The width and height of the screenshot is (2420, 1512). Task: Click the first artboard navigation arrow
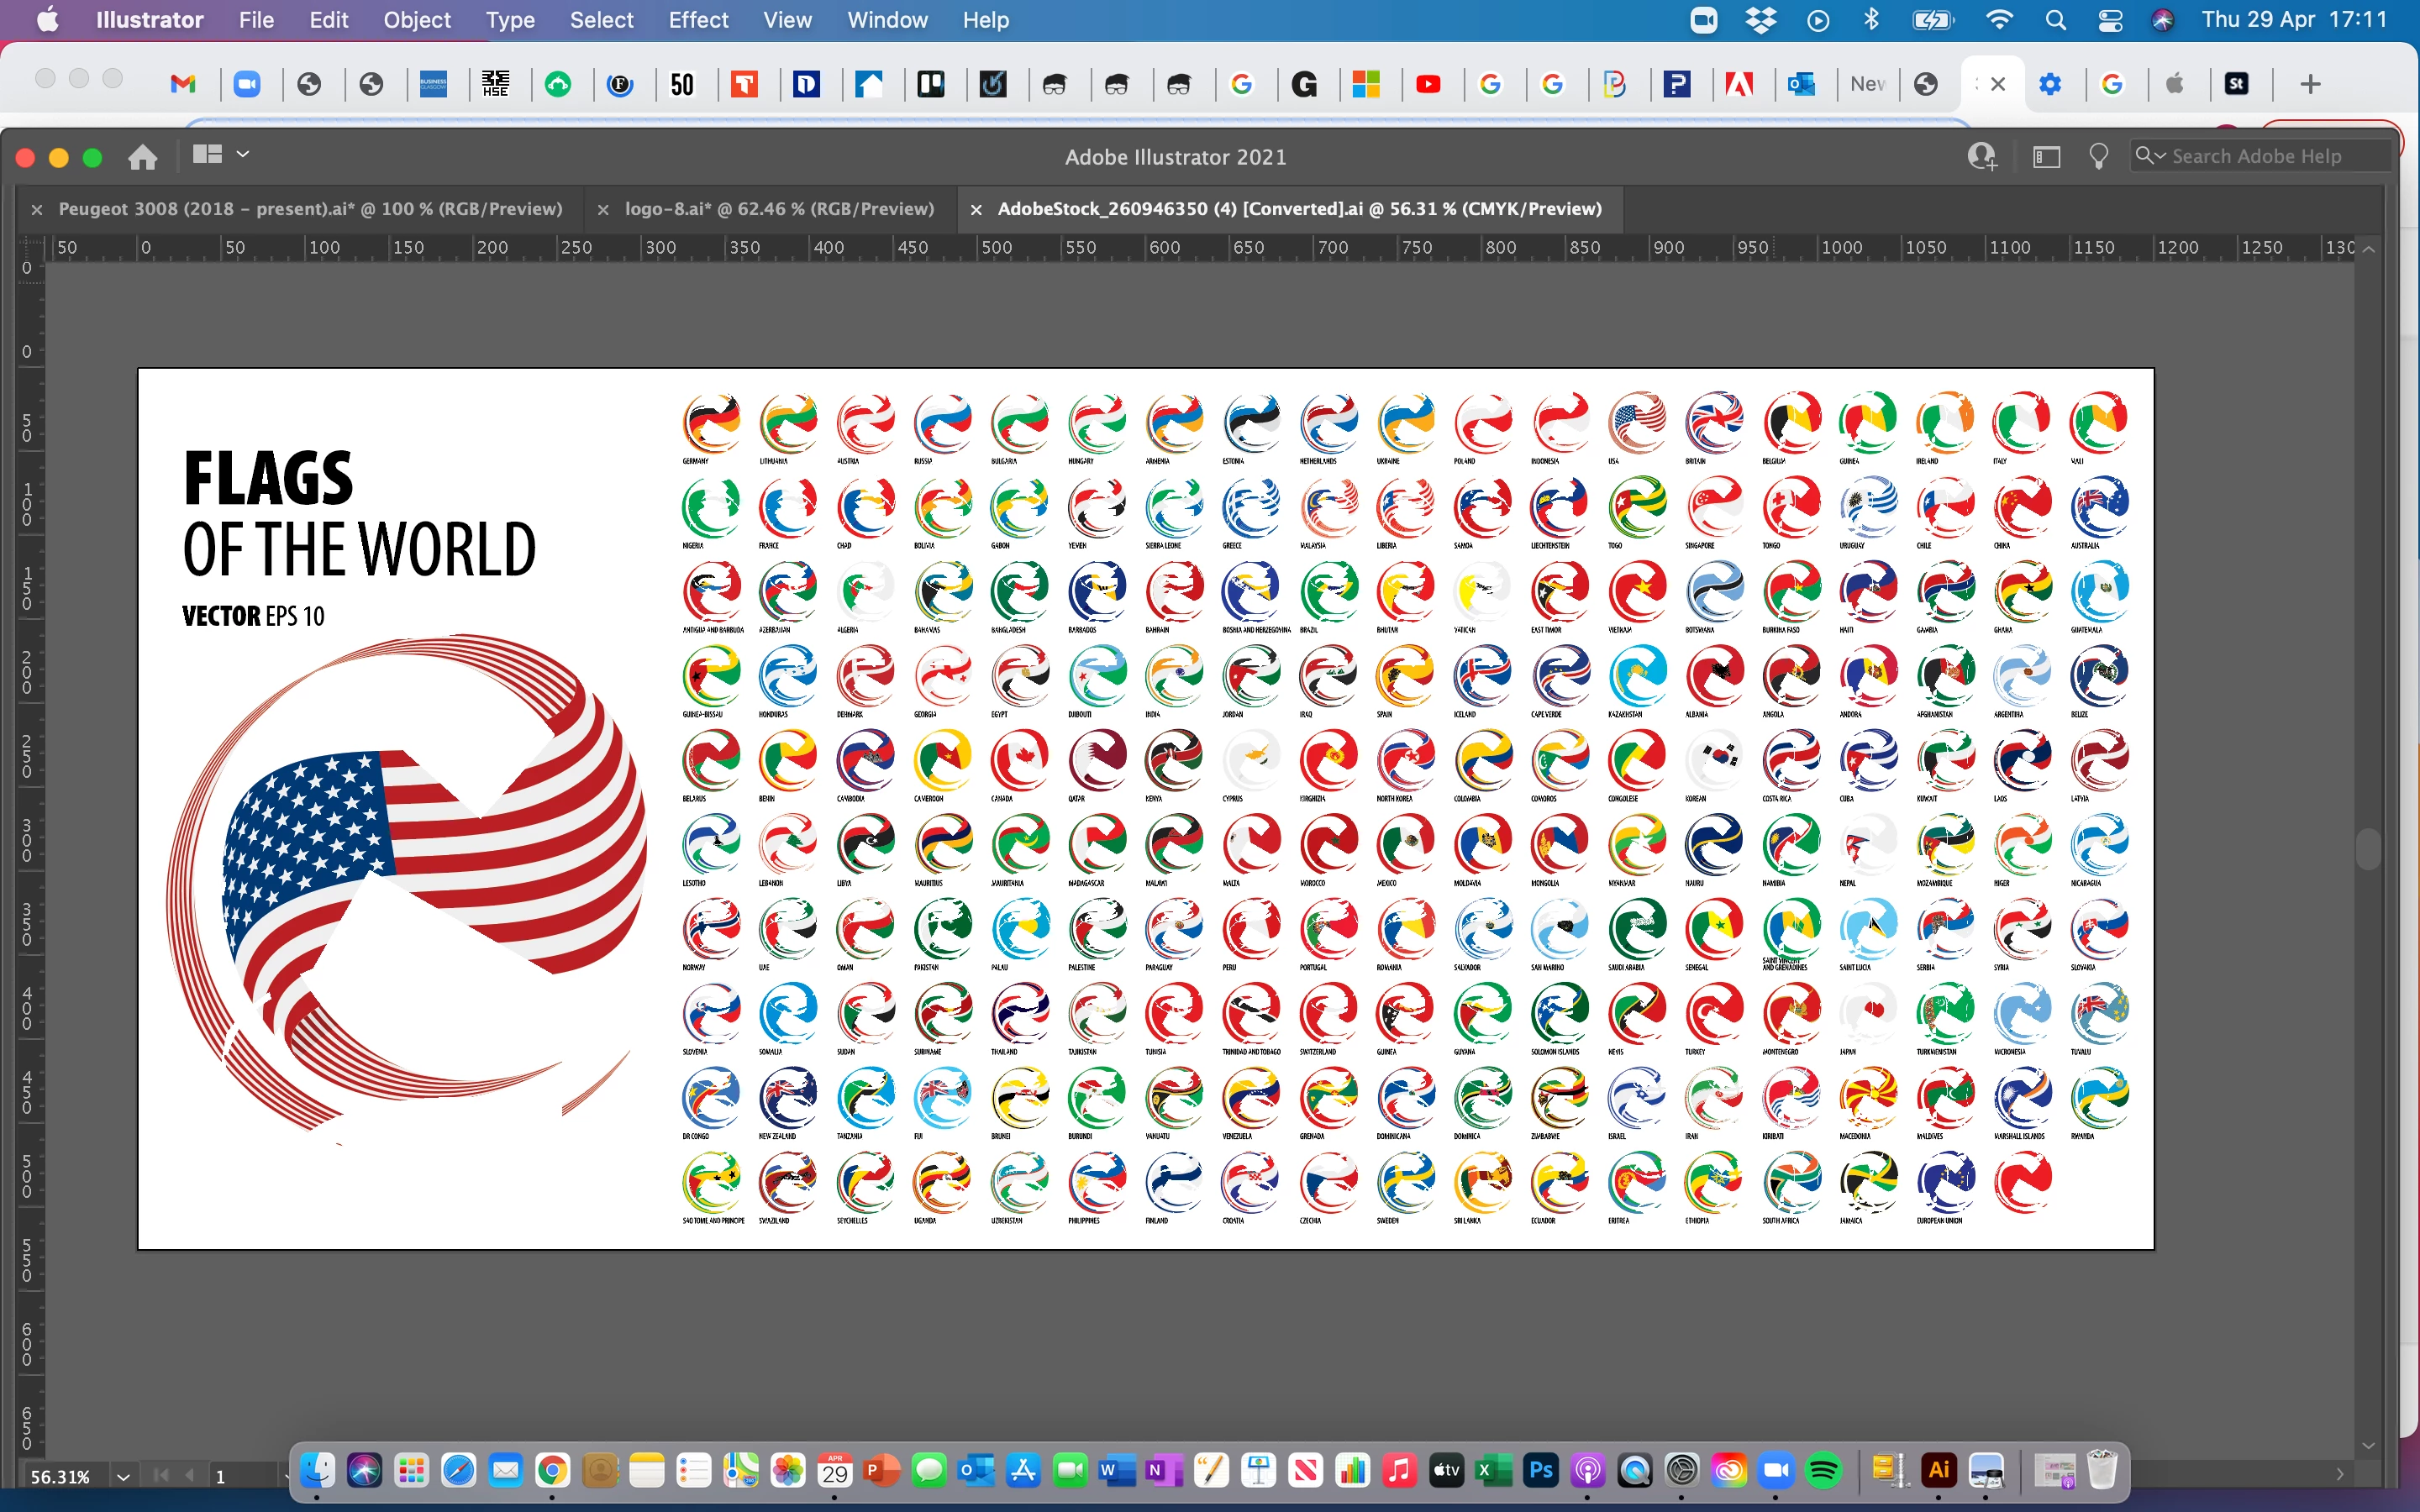tap(161, 1476)
